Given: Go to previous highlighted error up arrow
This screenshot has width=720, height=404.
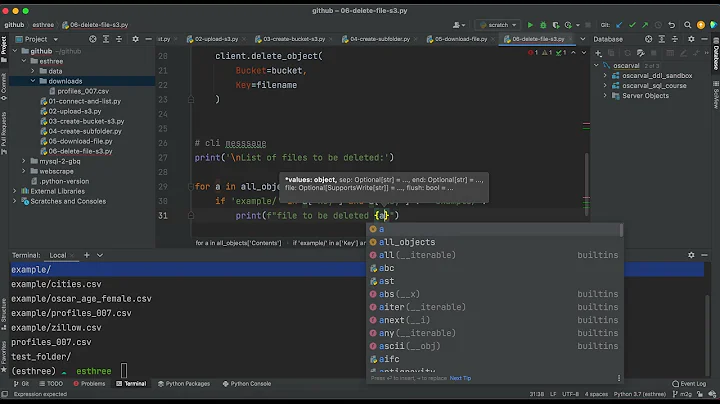Looking at the screenshot, I should [x=573, y=53].
